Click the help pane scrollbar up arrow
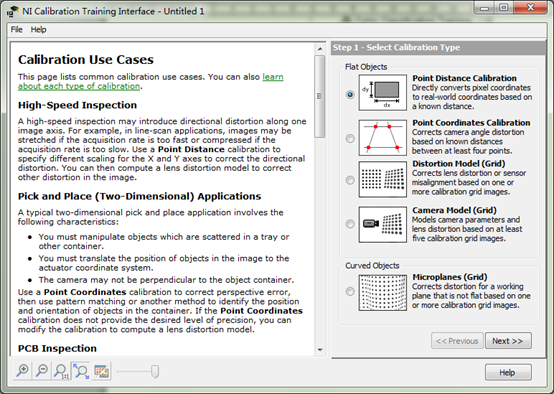This screenshot has height=394, width=554. (x=320, y=49)
